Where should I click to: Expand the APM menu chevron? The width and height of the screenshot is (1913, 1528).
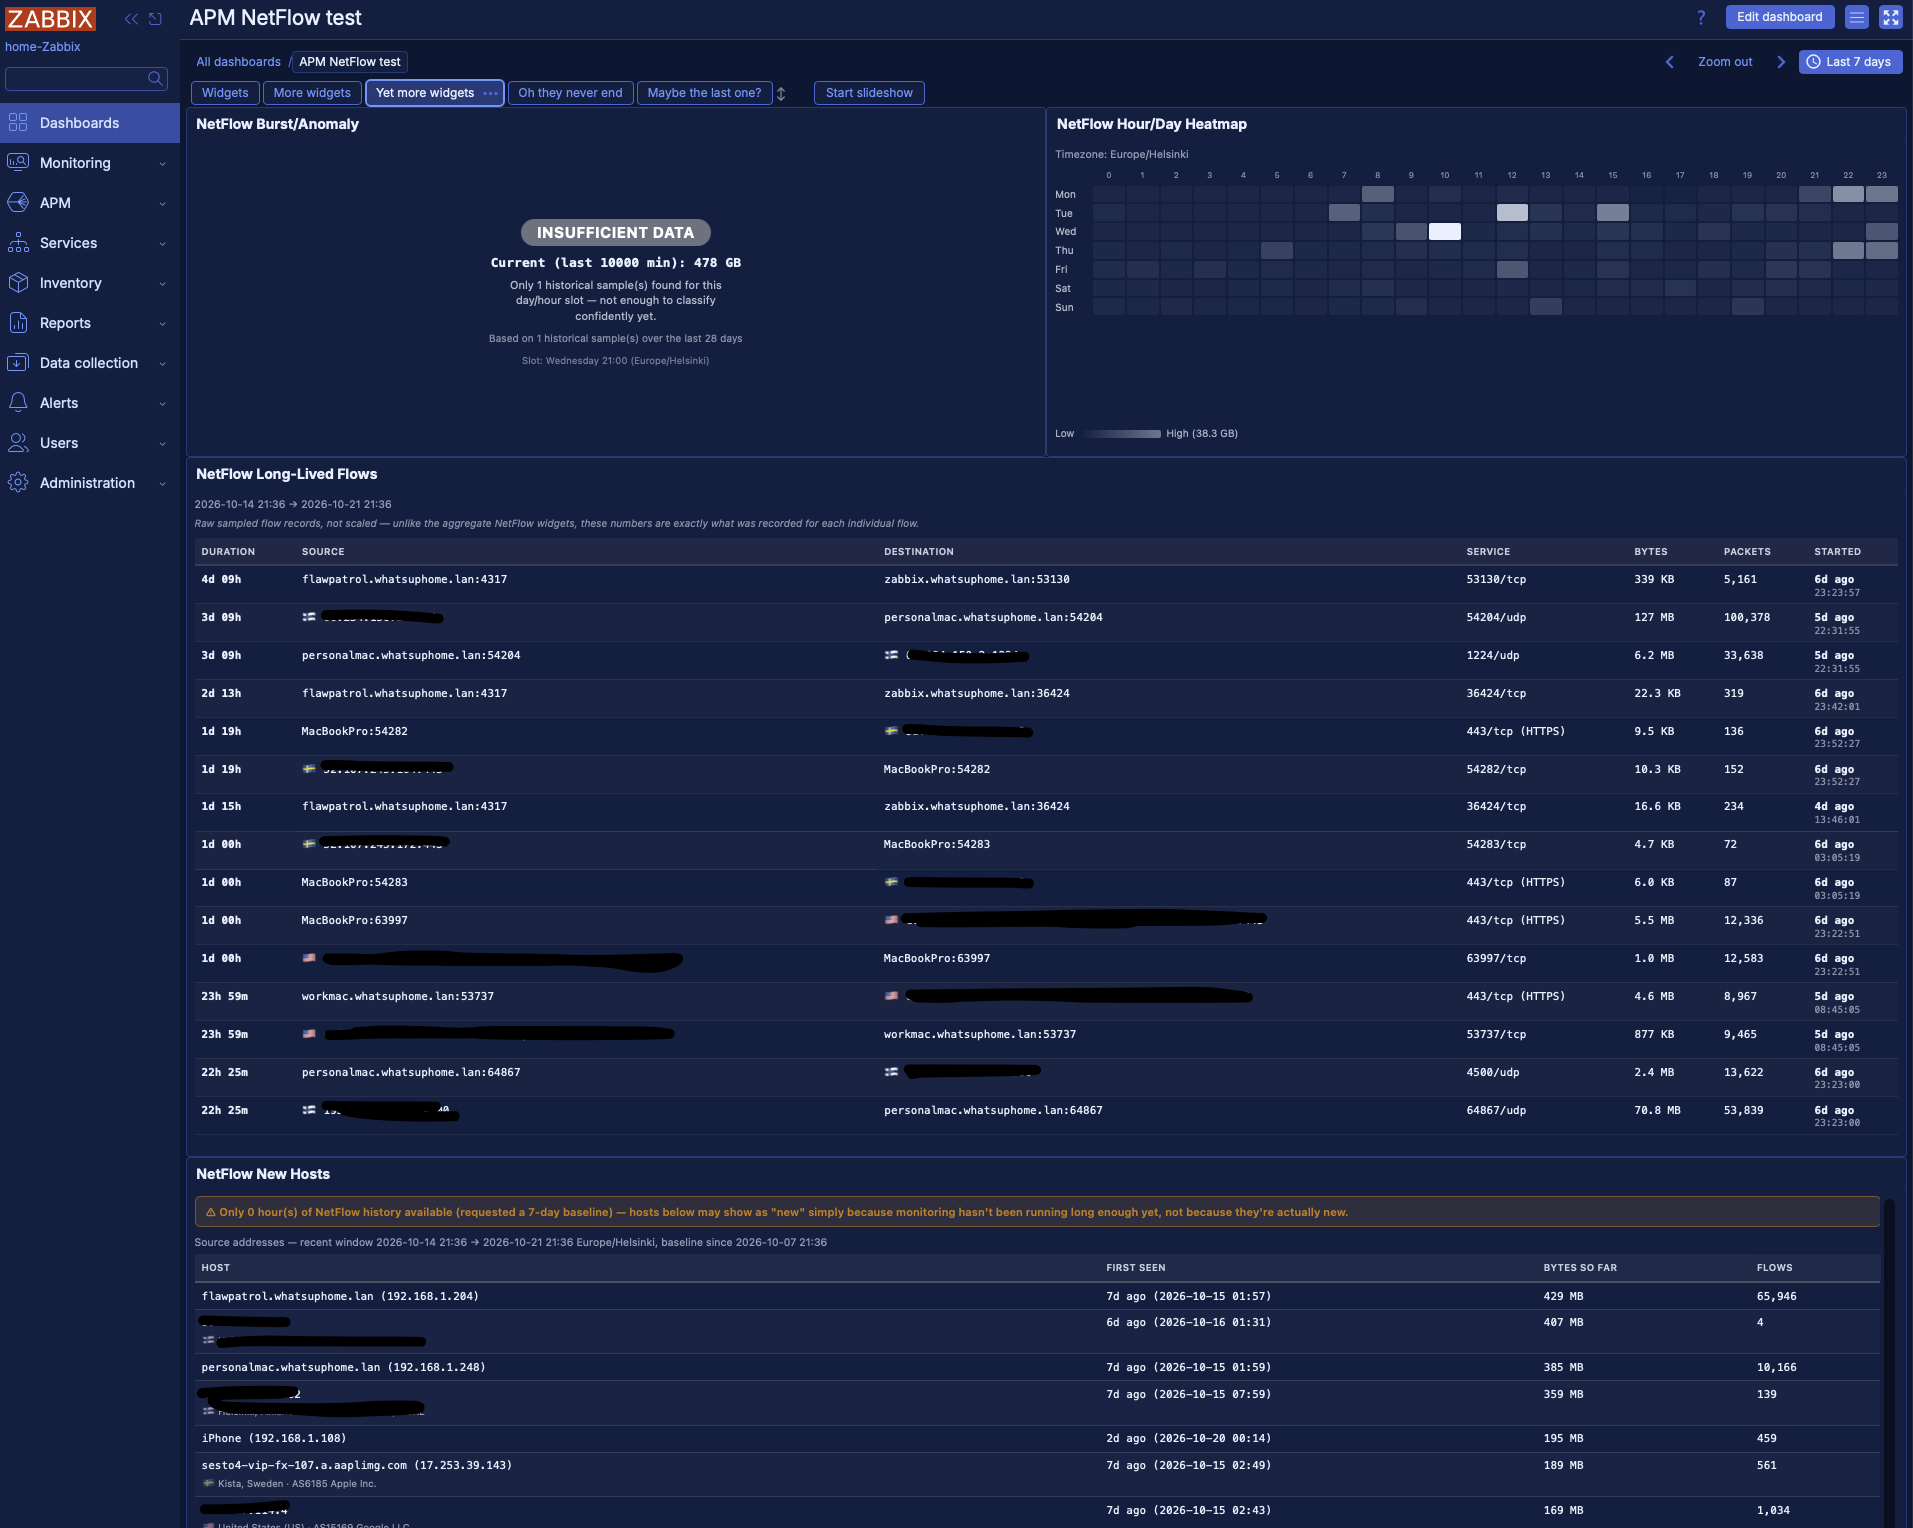(162, 203)
